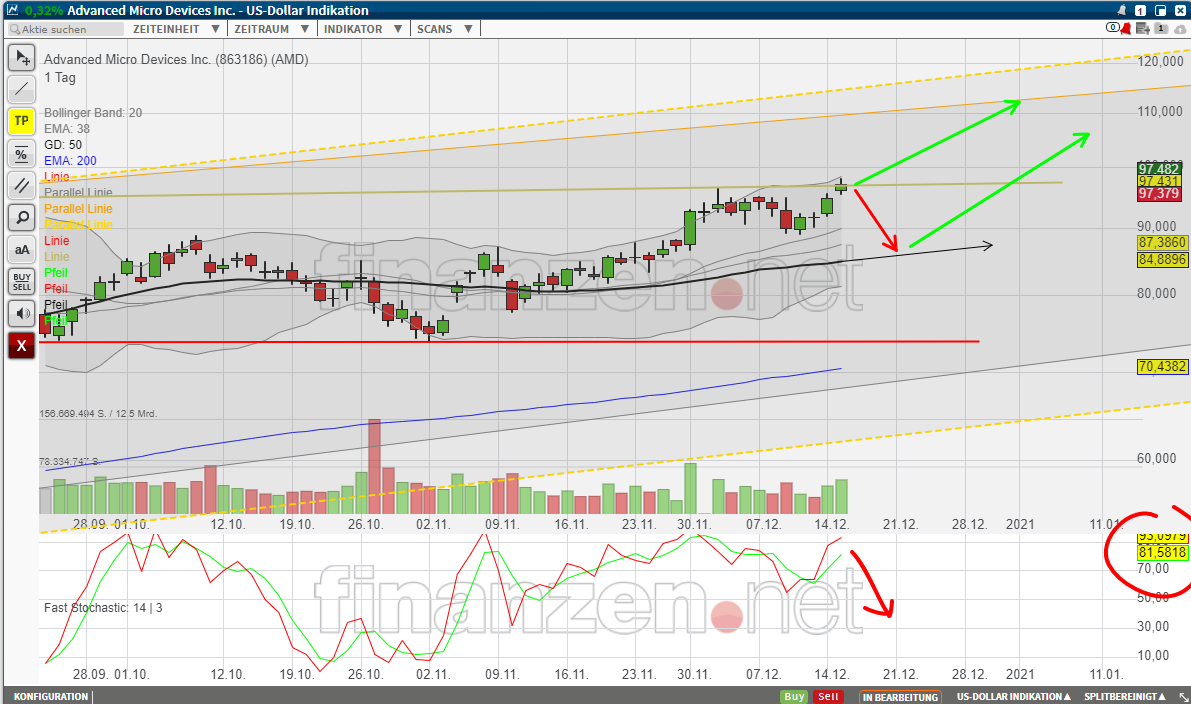Click the 1 Tag timeframe label

pyautogui.click(x=60, y=77)
